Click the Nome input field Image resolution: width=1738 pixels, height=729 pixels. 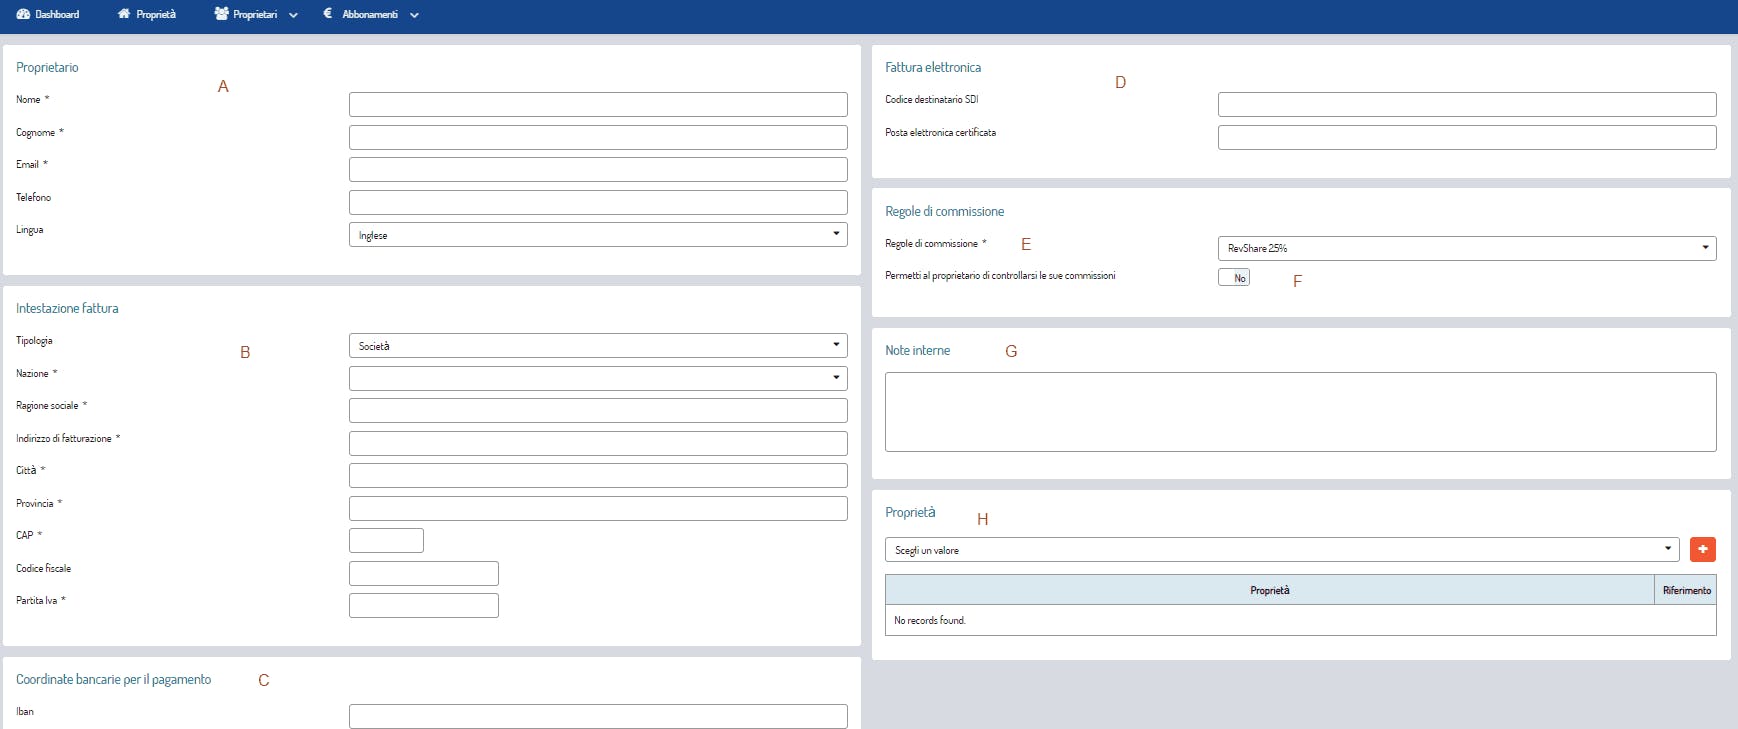[597, 104]
